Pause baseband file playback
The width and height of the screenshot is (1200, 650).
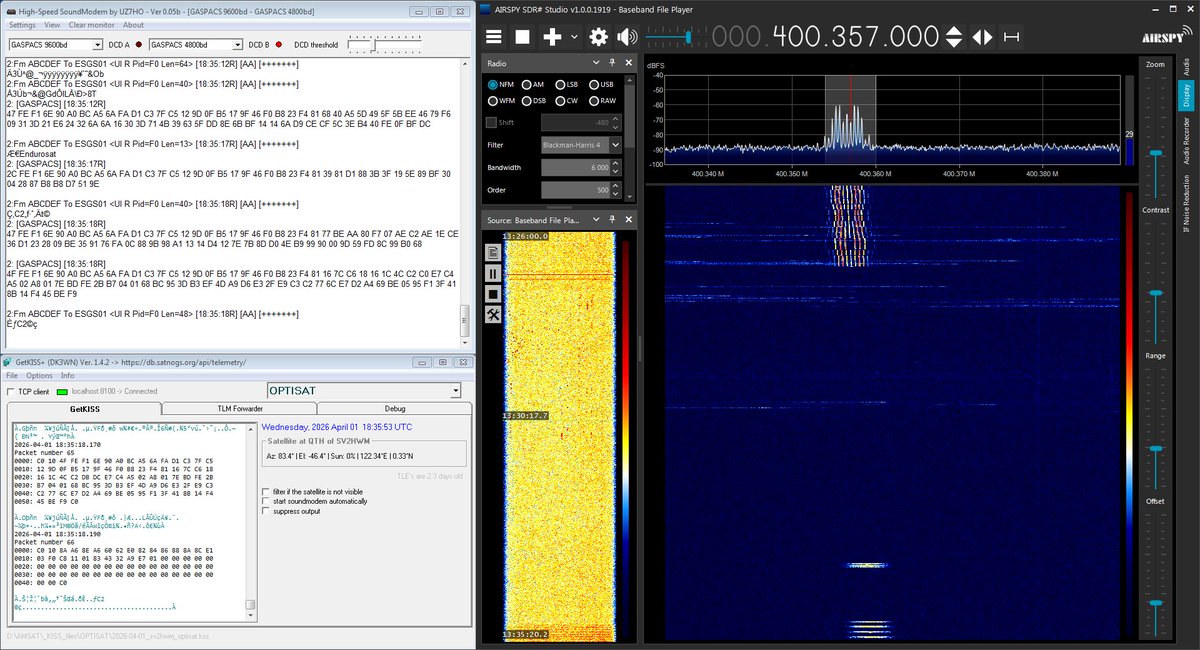click(493, 274)
